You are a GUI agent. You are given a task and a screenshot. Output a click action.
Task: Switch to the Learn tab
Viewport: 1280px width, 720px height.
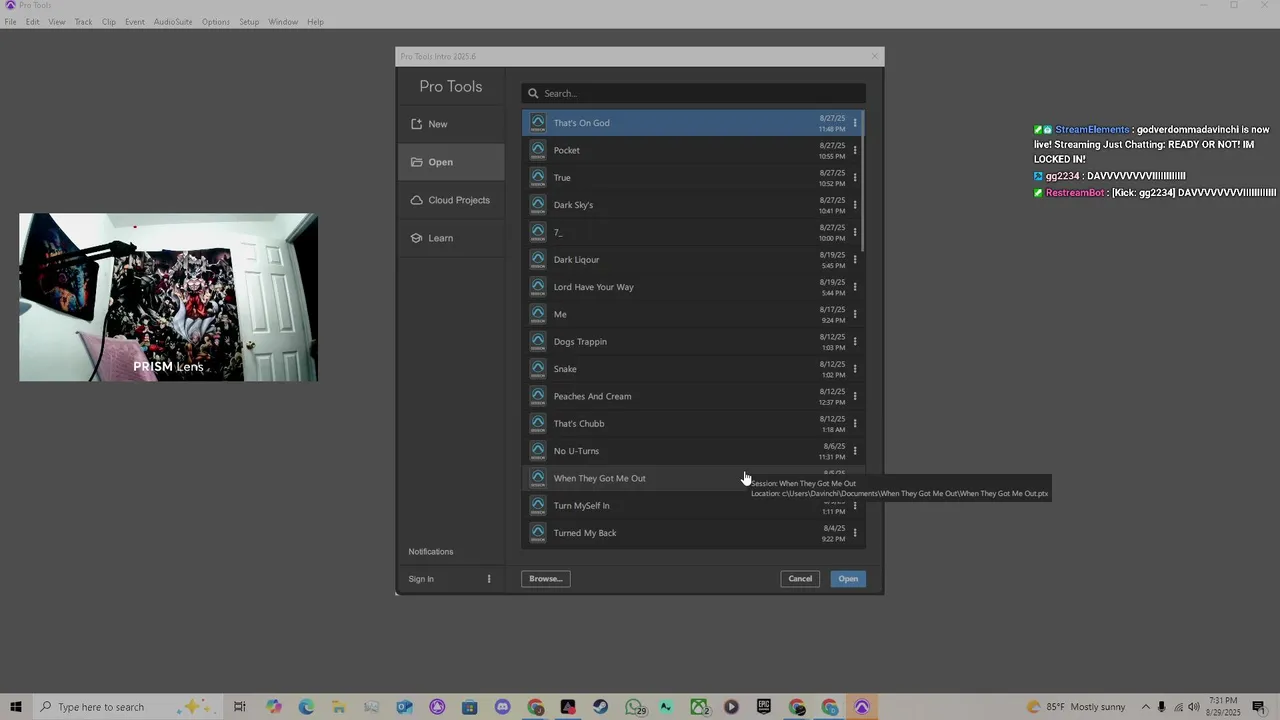pyautogui.click(x=451, y=238)
